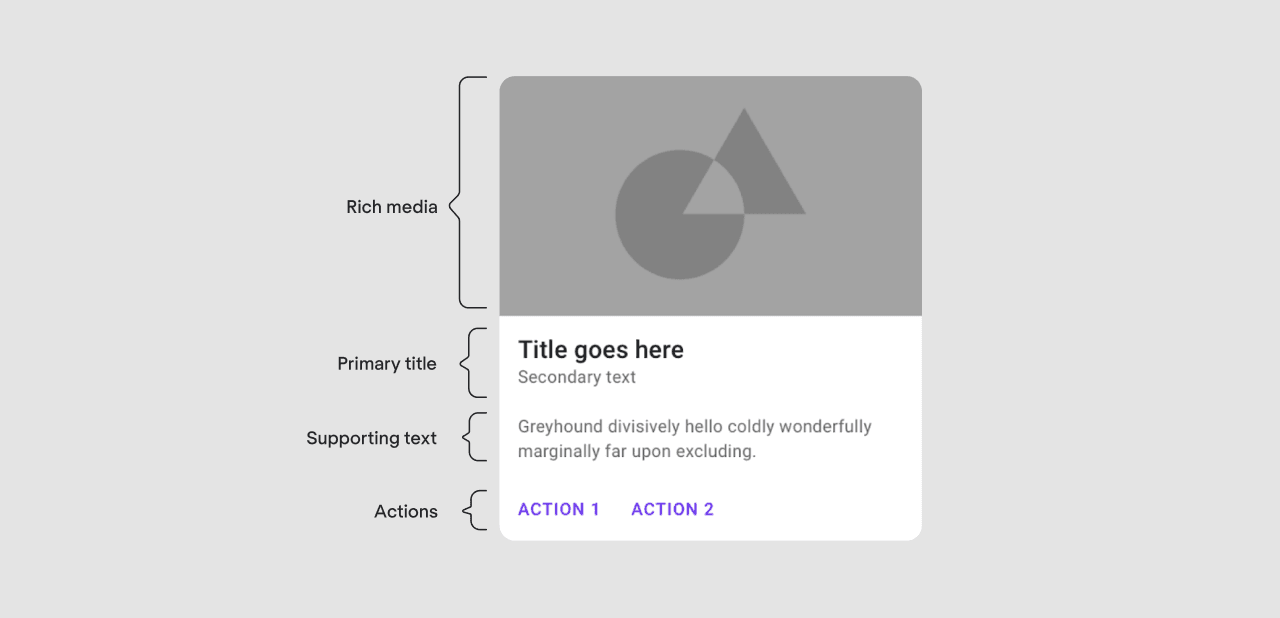Click the rounded card container
The height and width of the screenshot is (618, 1280).
(710, 307)
